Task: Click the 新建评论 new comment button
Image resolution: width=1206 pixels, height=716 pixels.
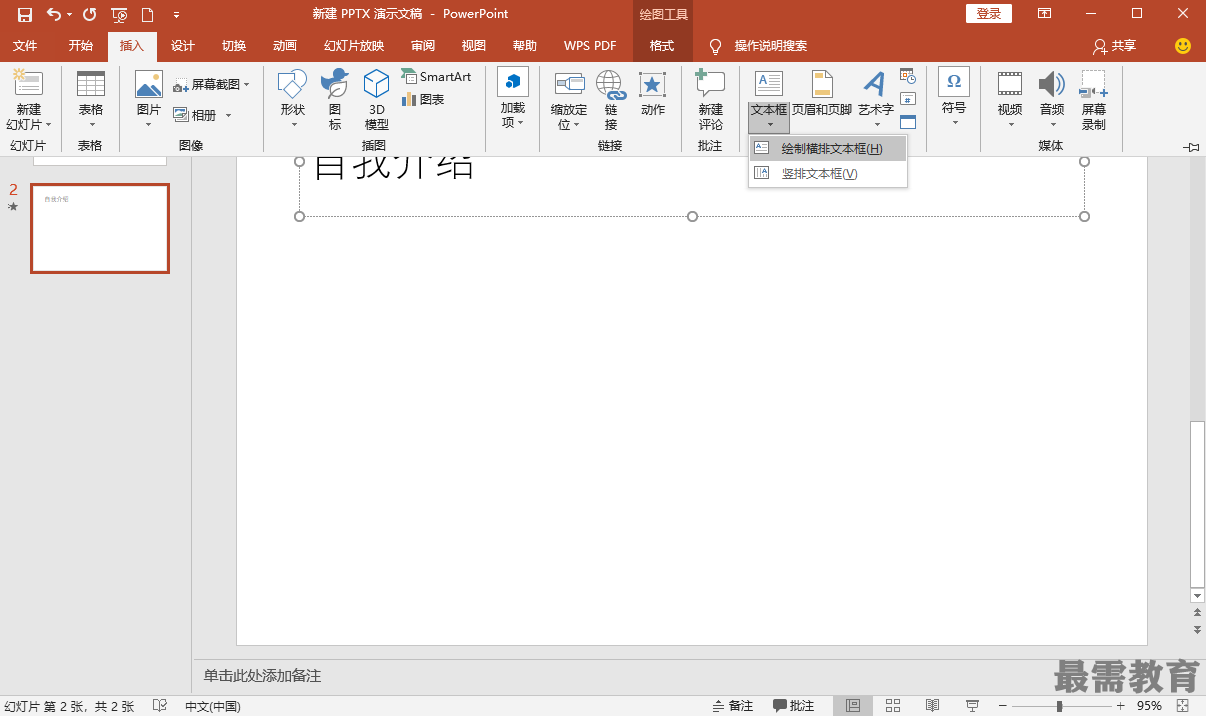Action: pos(711,100)
